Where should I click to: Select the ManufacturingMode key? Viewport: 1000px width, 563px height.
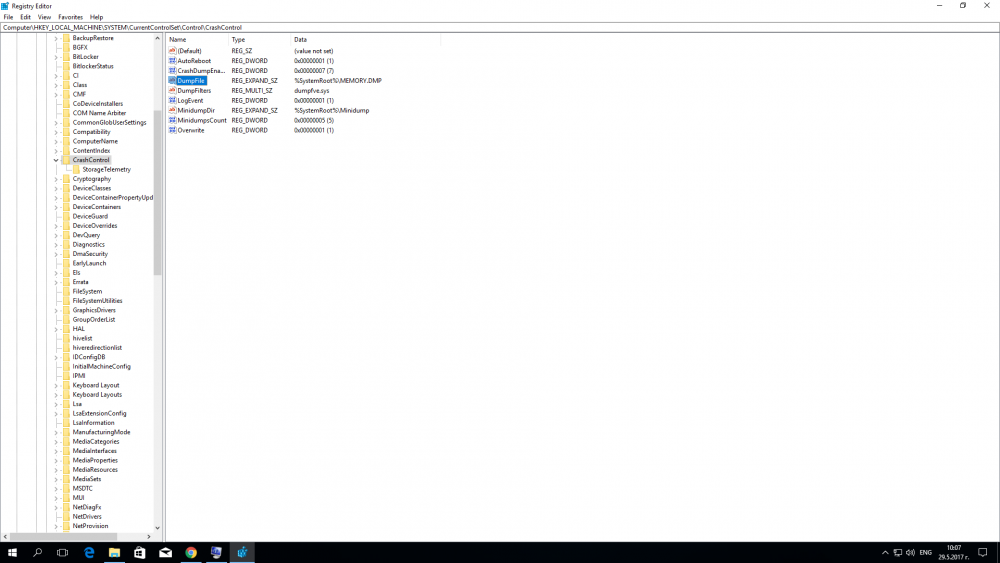[x=101, y=432]
